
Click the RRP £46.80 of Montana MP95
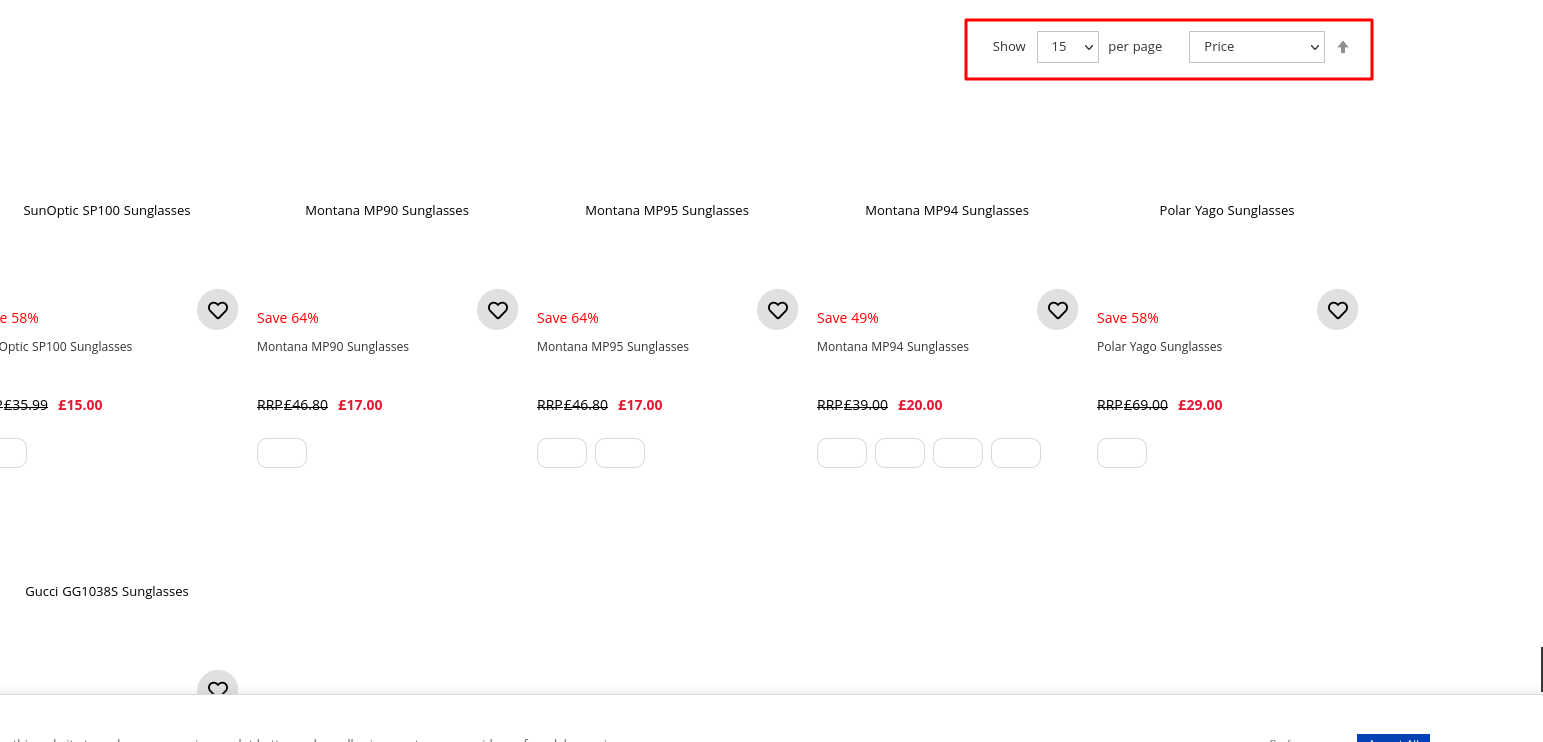click(572, 405)
